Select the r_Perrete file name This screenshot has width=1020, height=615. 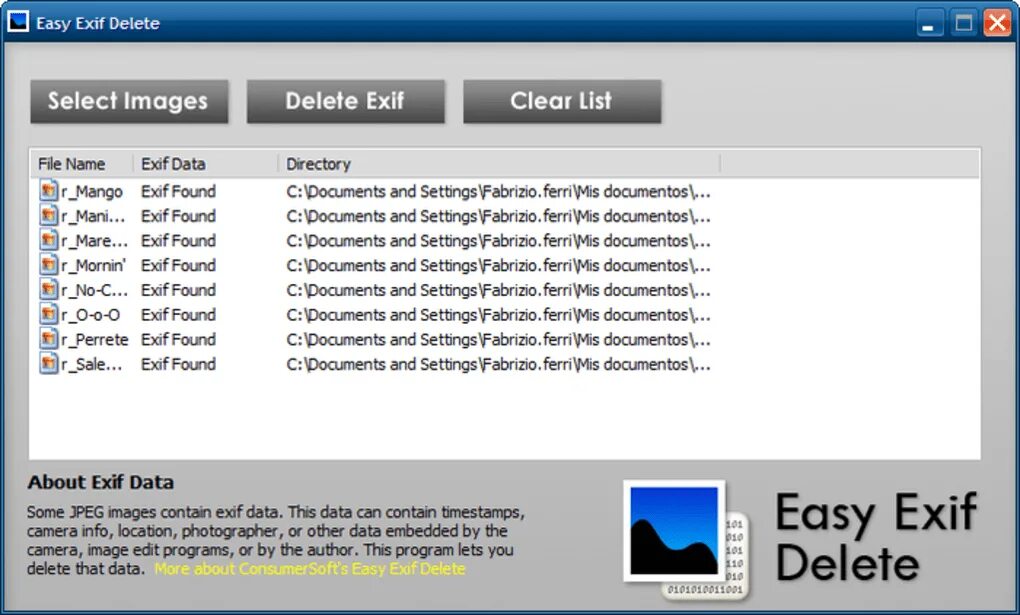tap(94, 340)
